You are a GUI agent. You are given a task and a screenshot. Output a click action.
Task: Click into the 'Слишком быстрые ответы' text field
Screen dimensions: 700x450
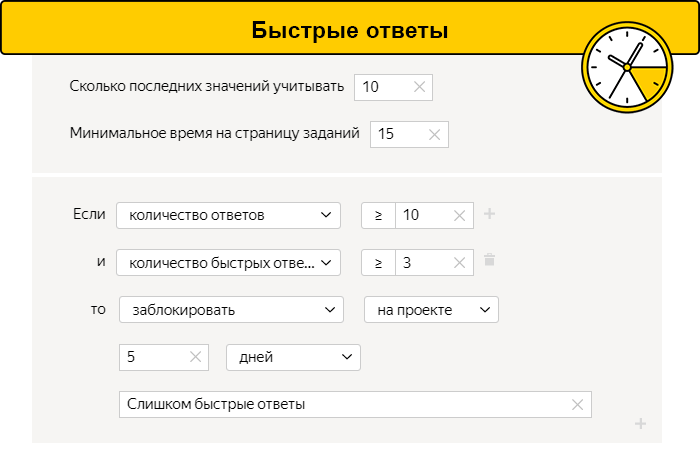[x=340, y=404]
